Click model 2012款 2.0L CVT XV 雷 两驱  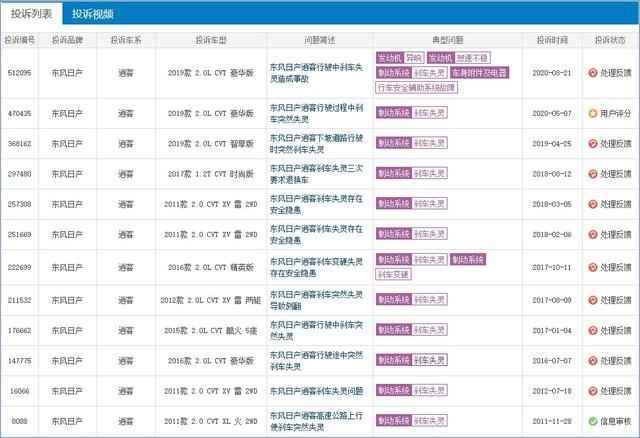(211, 300)
